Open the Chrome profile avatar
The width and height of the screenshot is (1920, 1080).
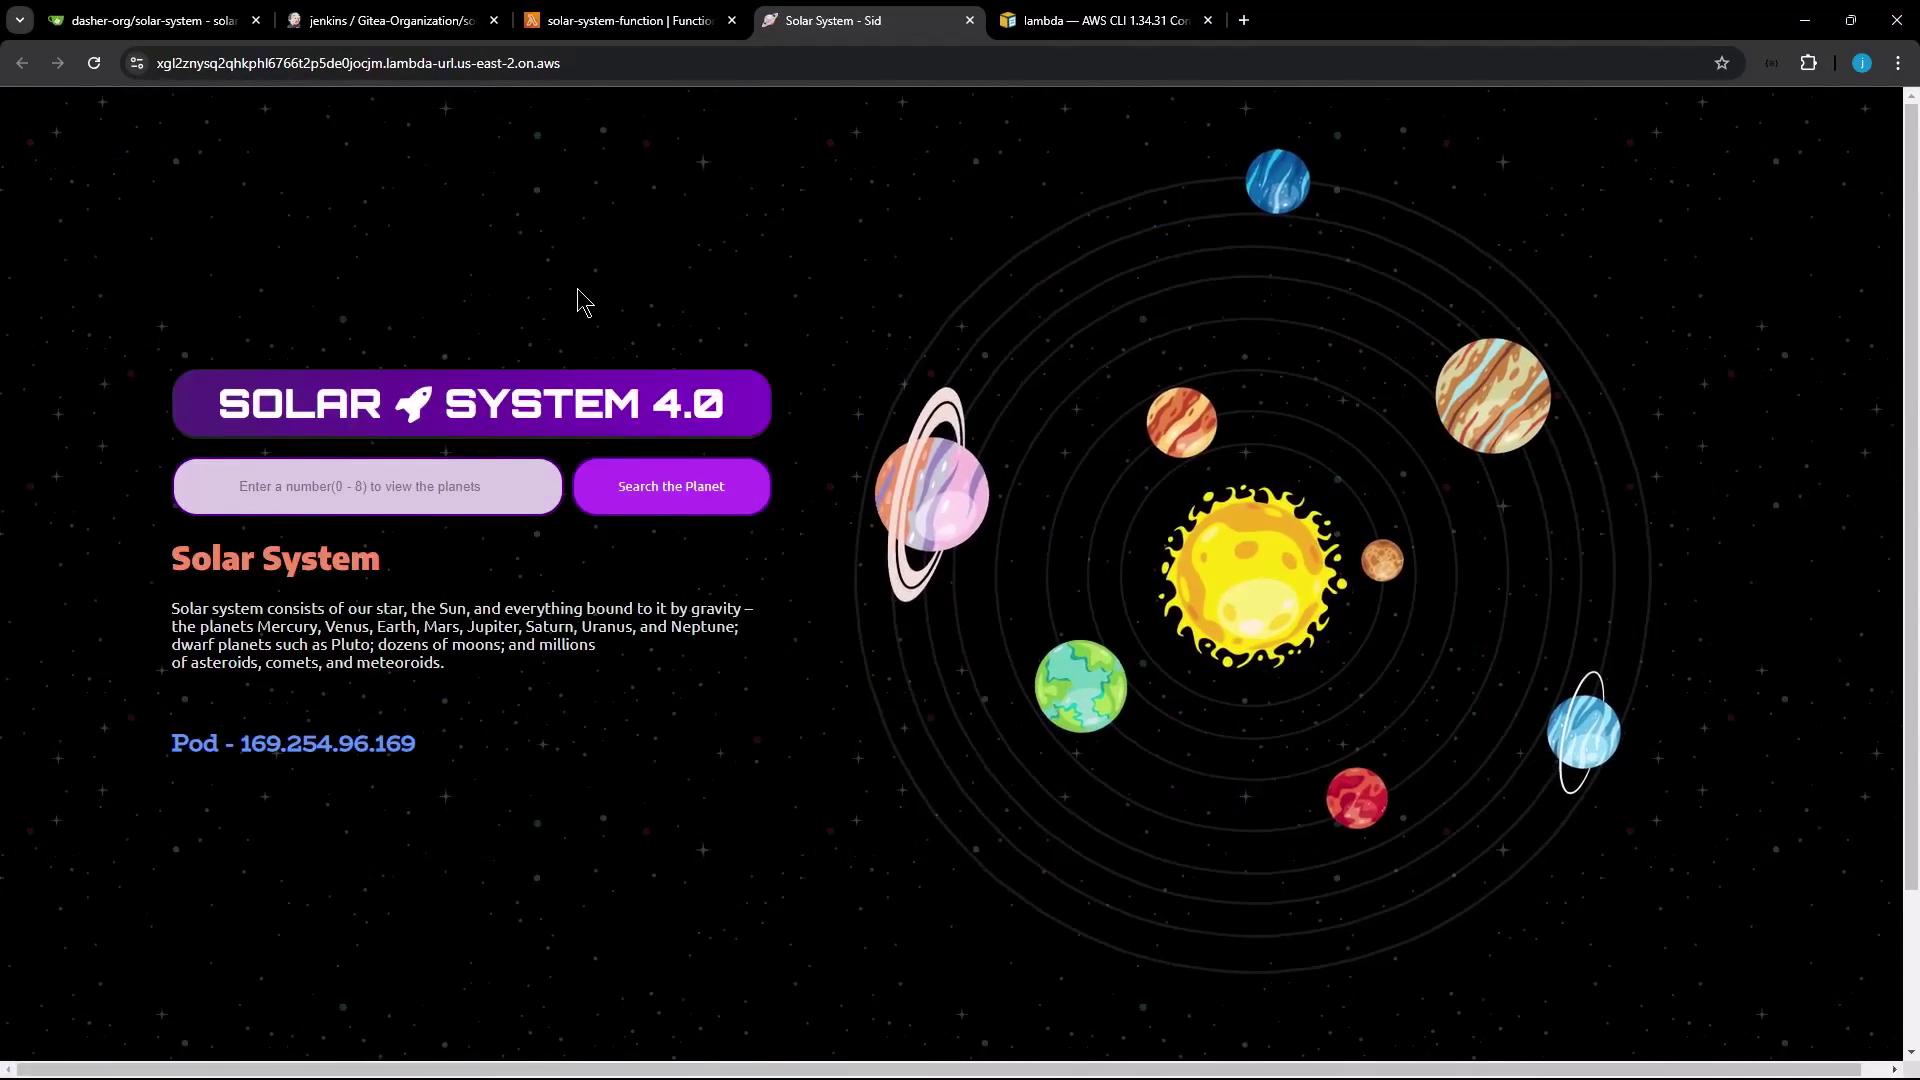tap(1861, 63)
